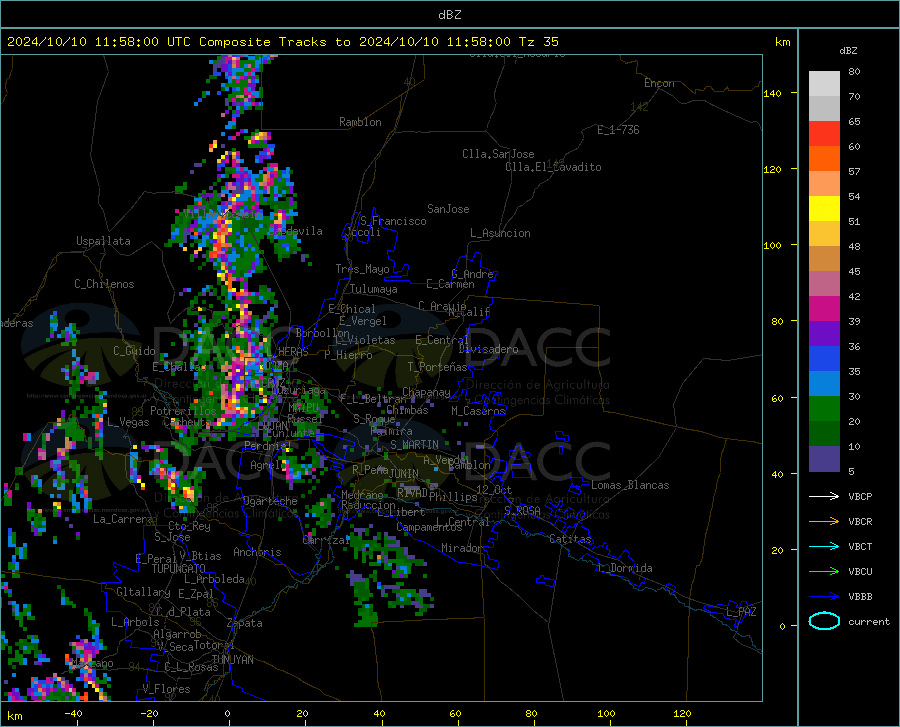Click the Lomas_Blancas map label
The height and width of the screenshot is (727, 900).
pyautogui.click(x=630, y=485)
